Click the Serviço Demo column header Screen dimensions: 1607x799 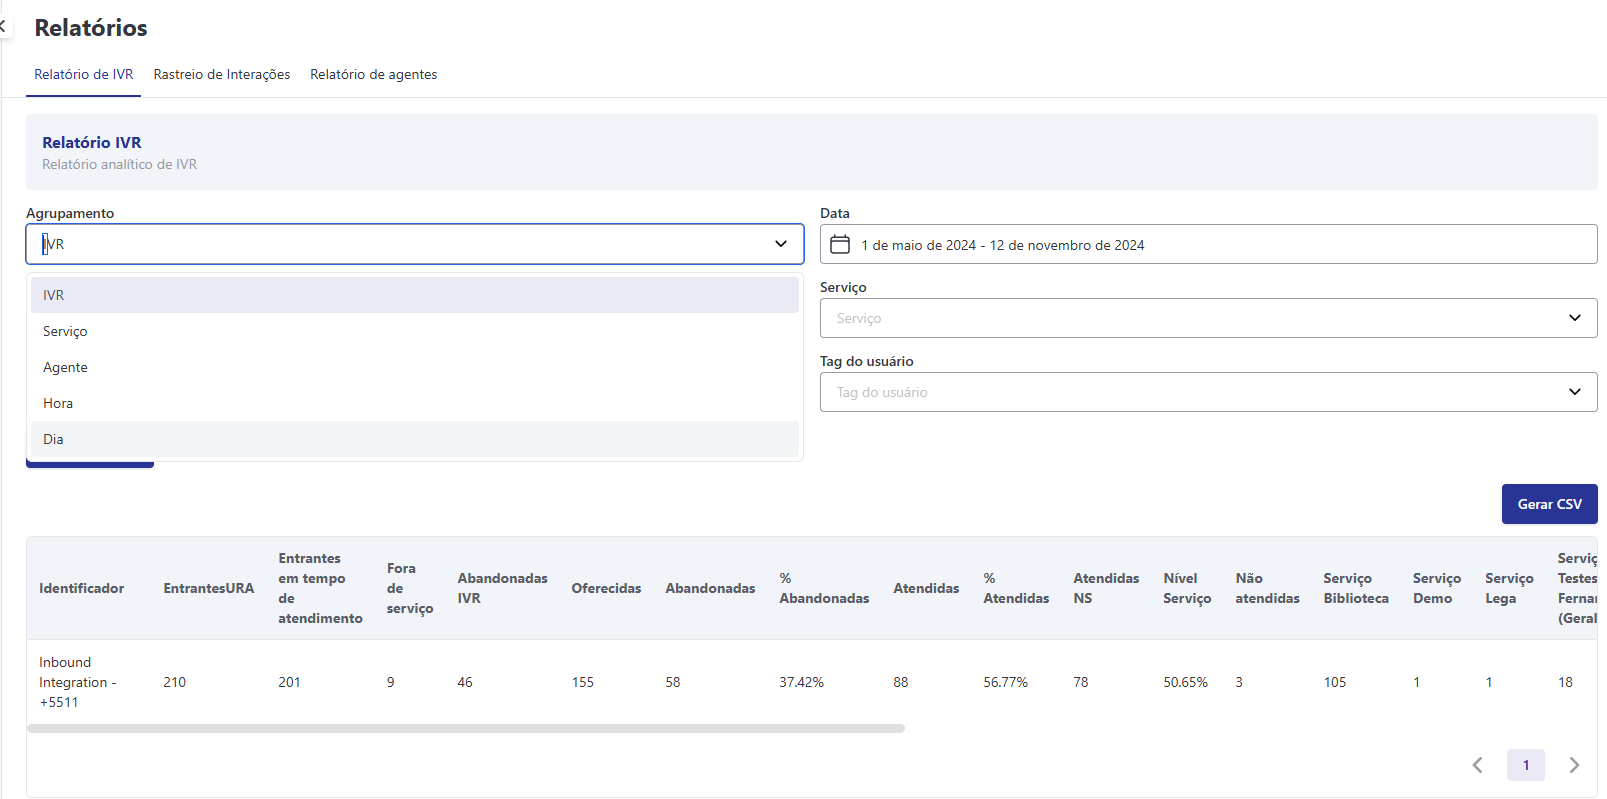[1437, 588]
